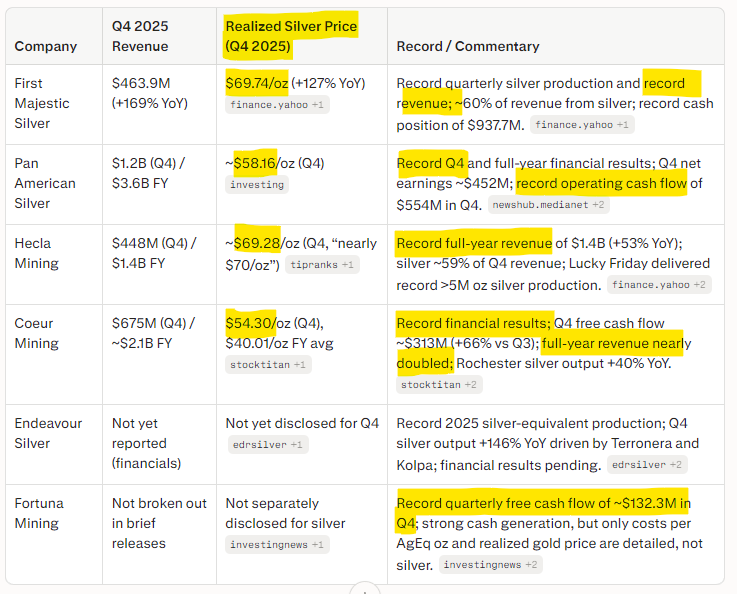Select the Fortuna Mining company cell

[39, 514]
